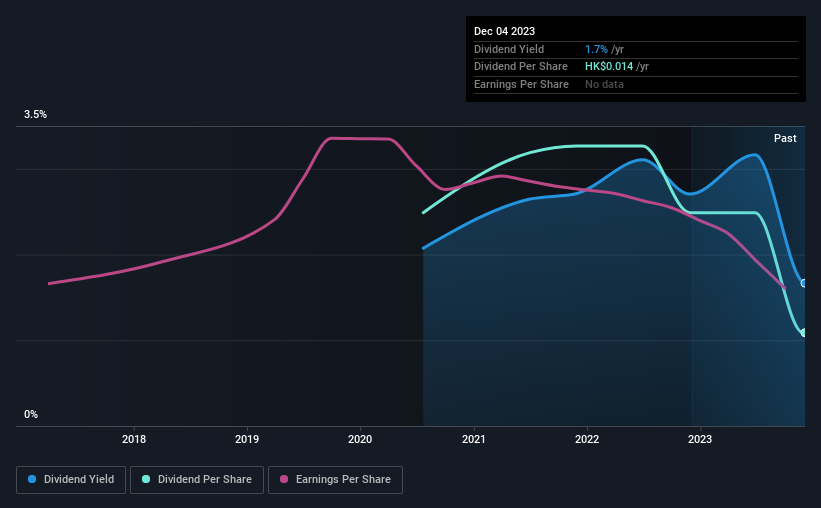821x508 pixels.
Task: Click the 3.5% y-axis label
Action: 36,115
